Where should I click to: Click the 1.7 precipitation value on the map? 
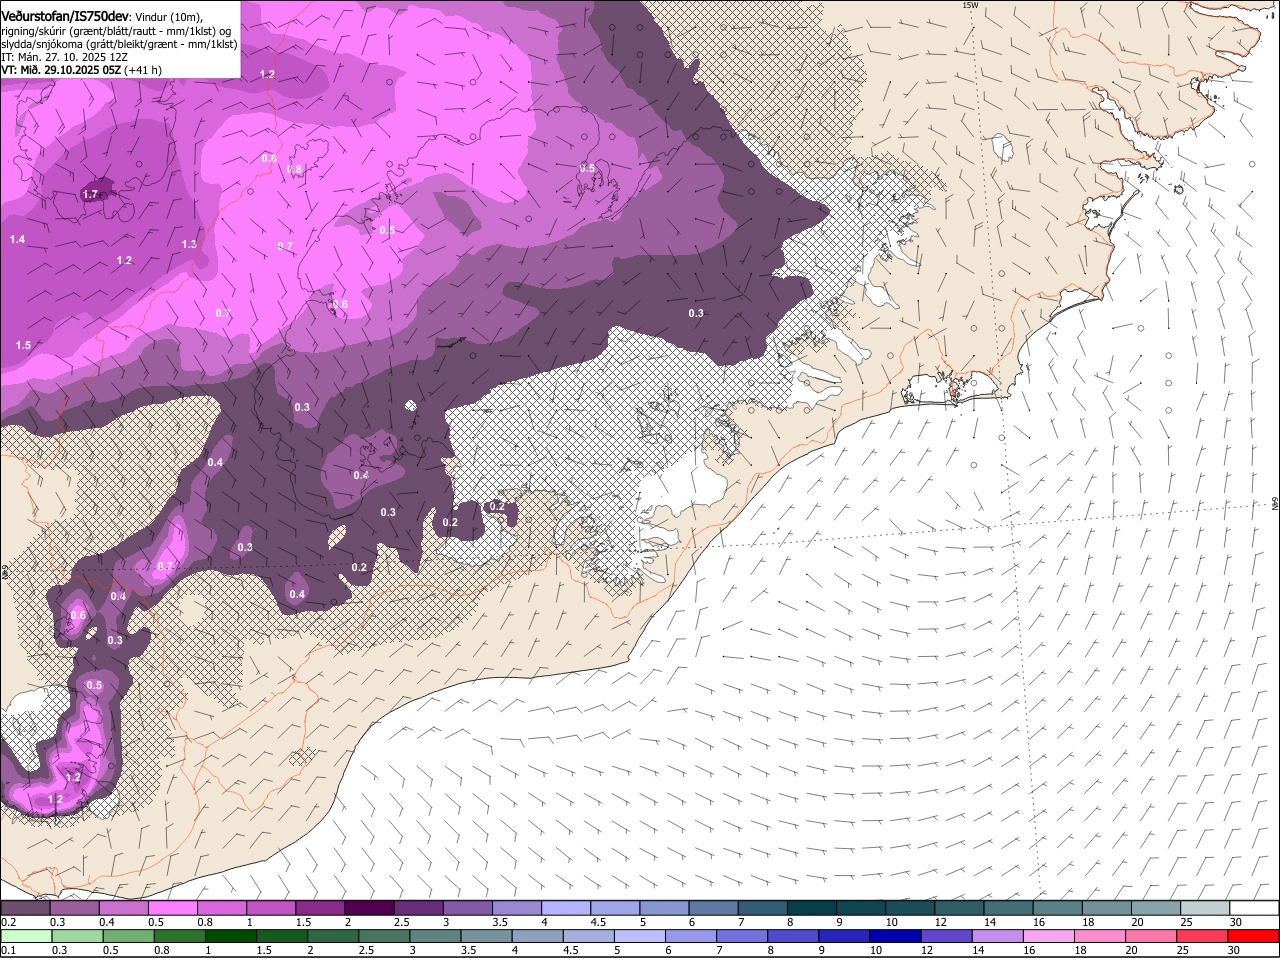[x=91, y=195]
